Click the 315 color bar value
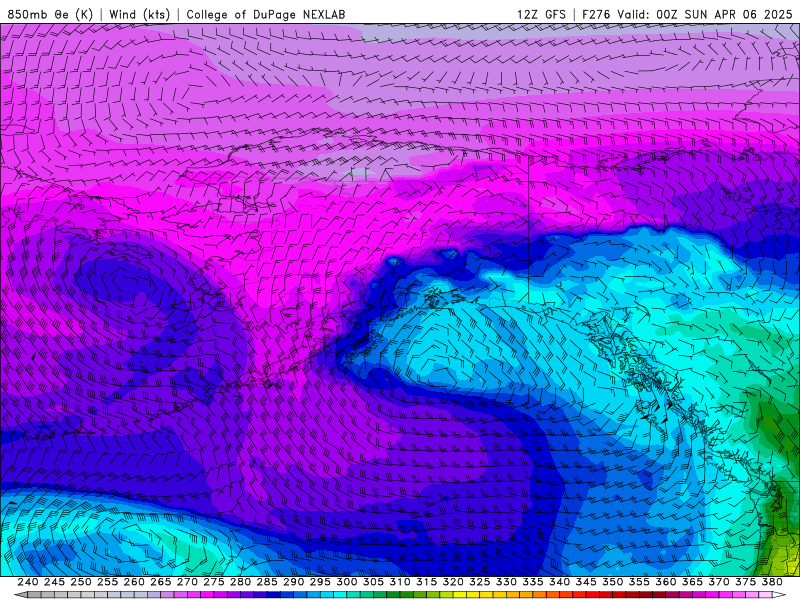This screenshot has width=800, height=600. click(426, 582)
